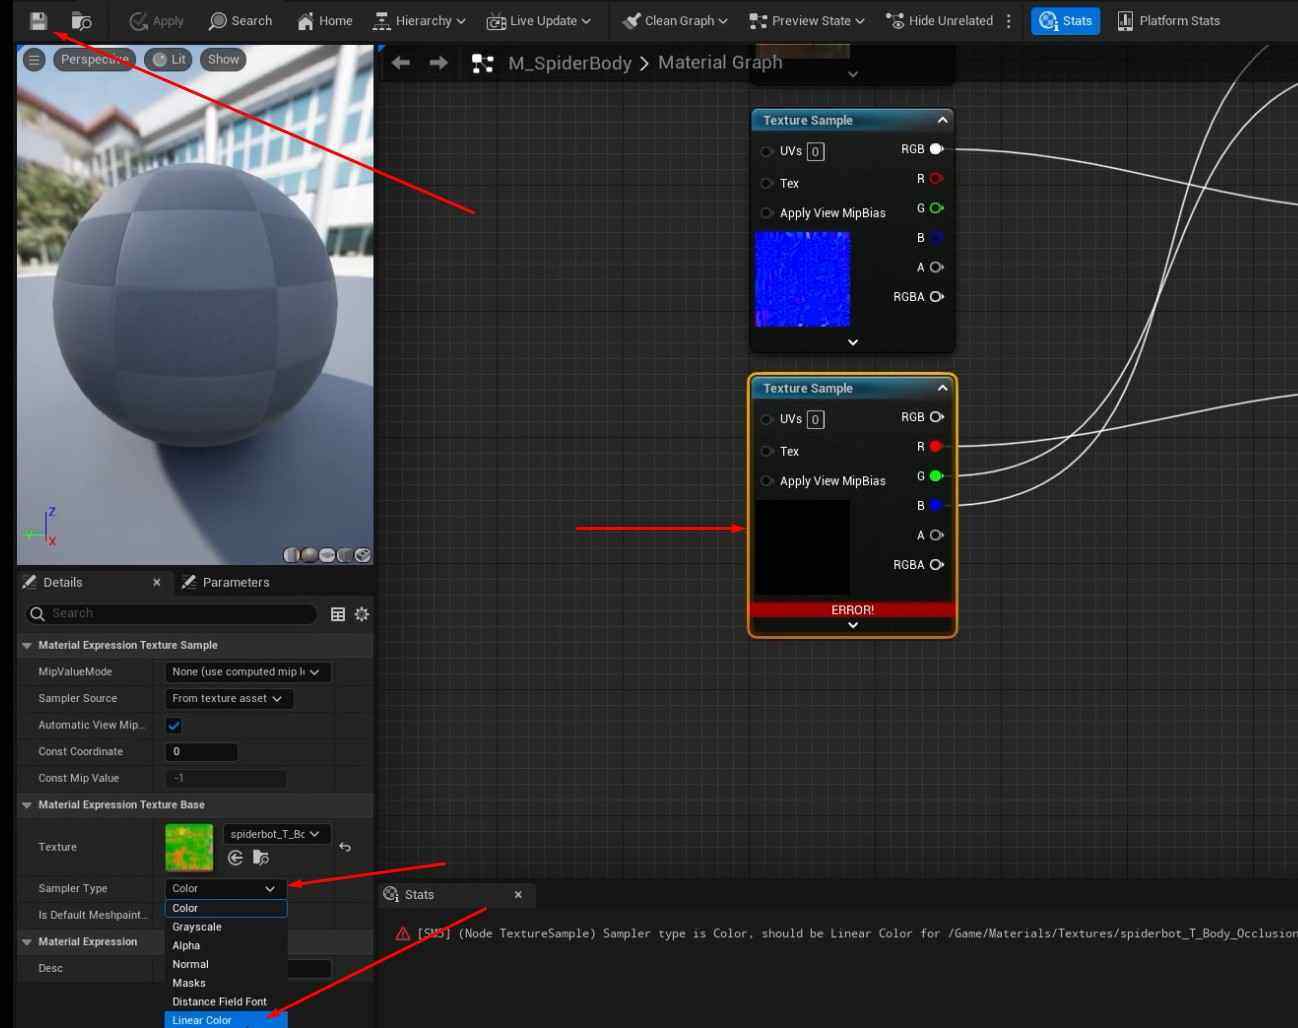Open the Clean Graph dropdown
The width and height of the screenshot is (1298, 1028).
click(x=675, y=21)
